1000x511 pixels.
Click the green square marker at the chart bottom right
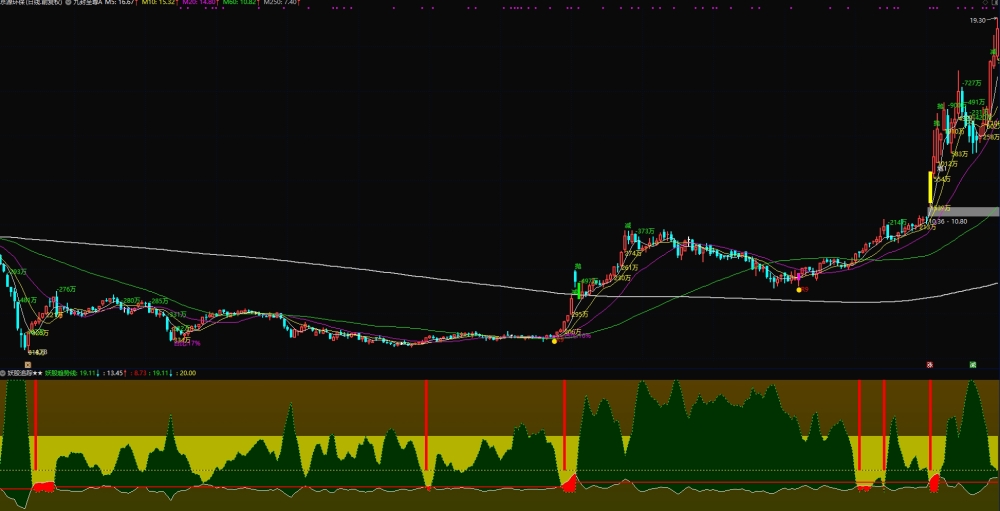coord(973,365)
